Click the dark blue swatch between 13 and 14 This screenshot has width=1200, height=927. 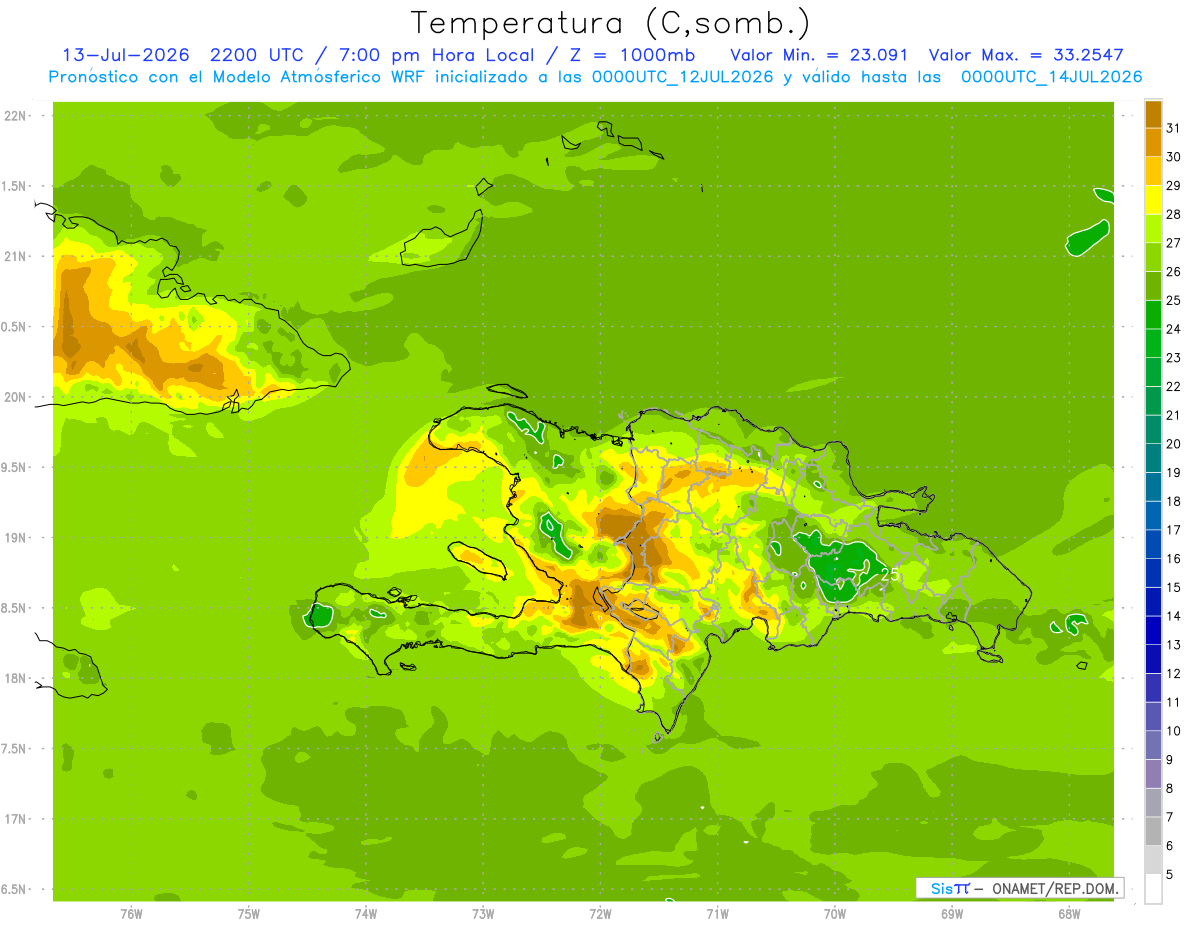(1153, 630)
